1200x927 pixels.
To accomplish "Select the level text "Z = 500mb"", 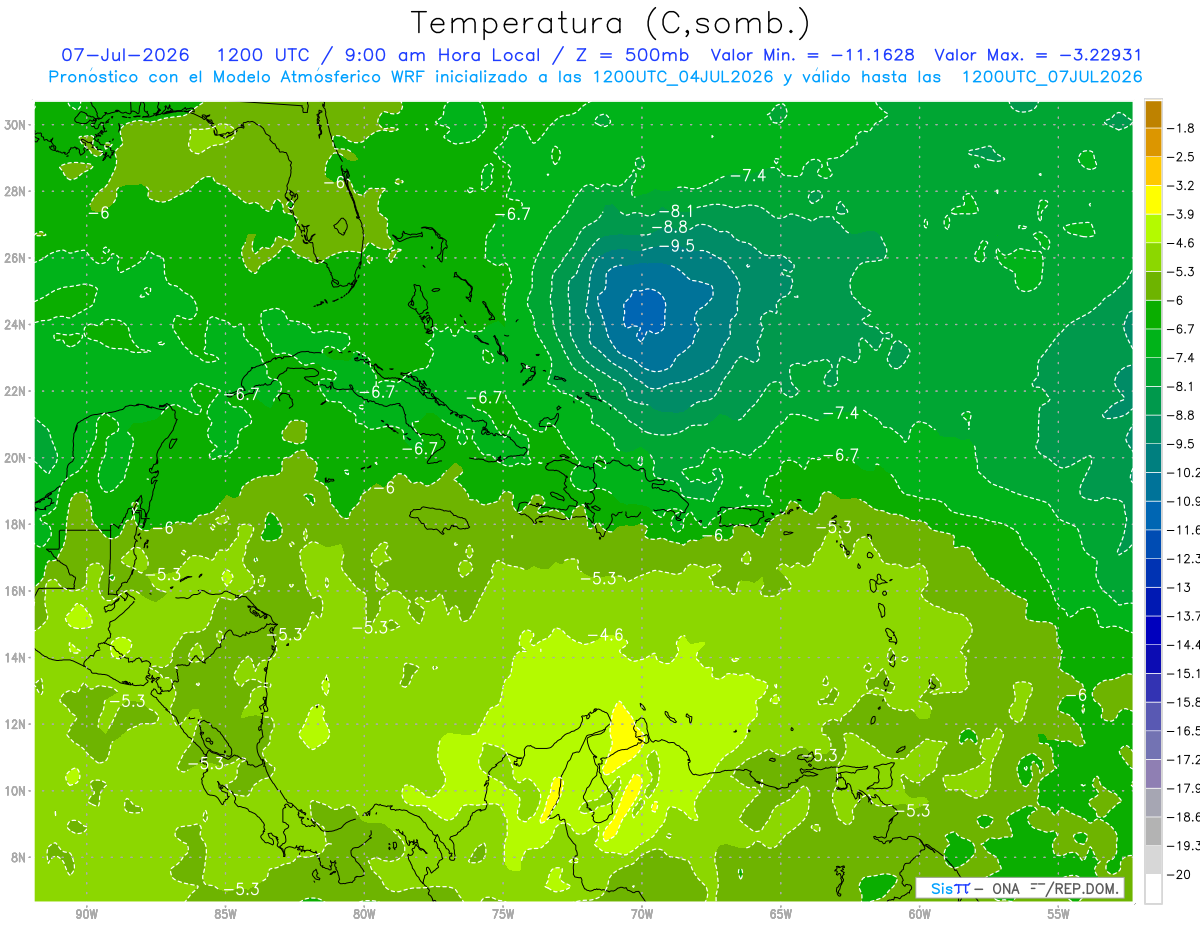I will (633, 55).
